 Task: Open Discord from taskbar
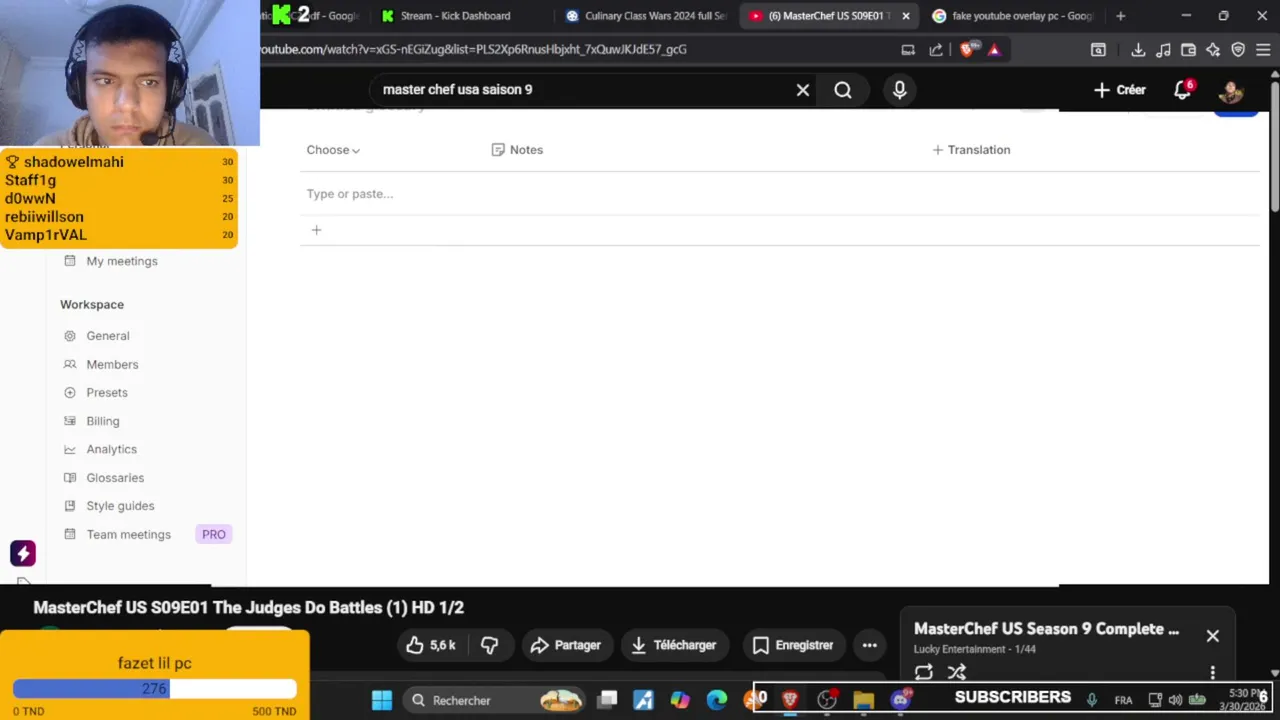pos(901,700)
